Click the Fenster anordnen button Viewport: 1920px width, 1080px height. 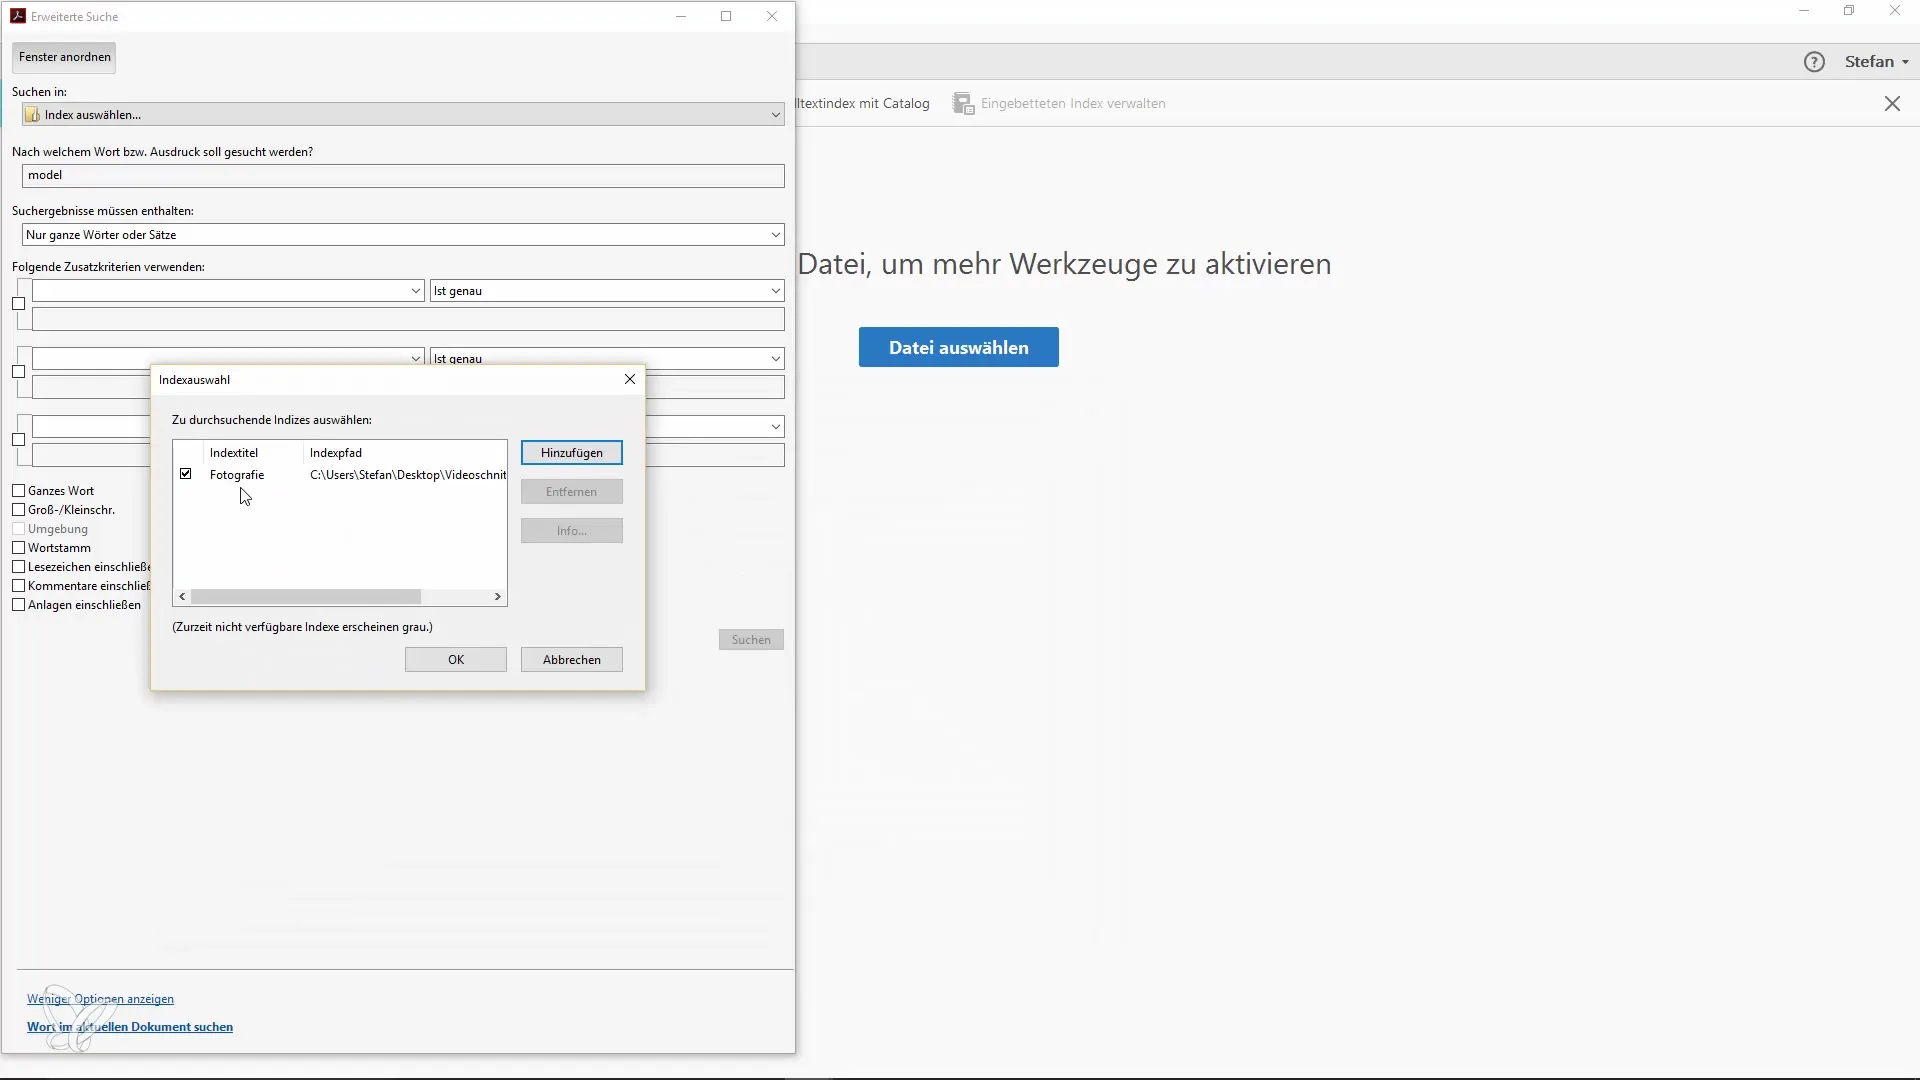[x=64, y=57]
